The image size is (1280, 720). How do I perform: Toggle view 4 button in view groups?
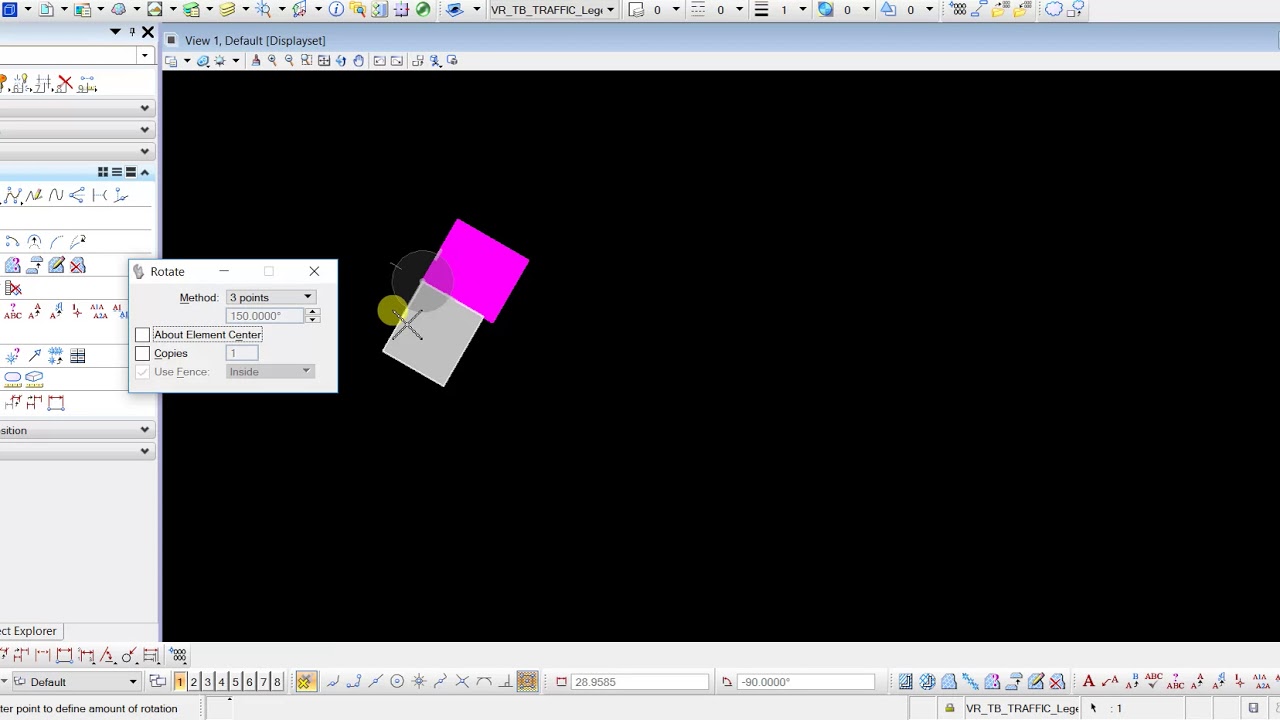pos(222,682)
